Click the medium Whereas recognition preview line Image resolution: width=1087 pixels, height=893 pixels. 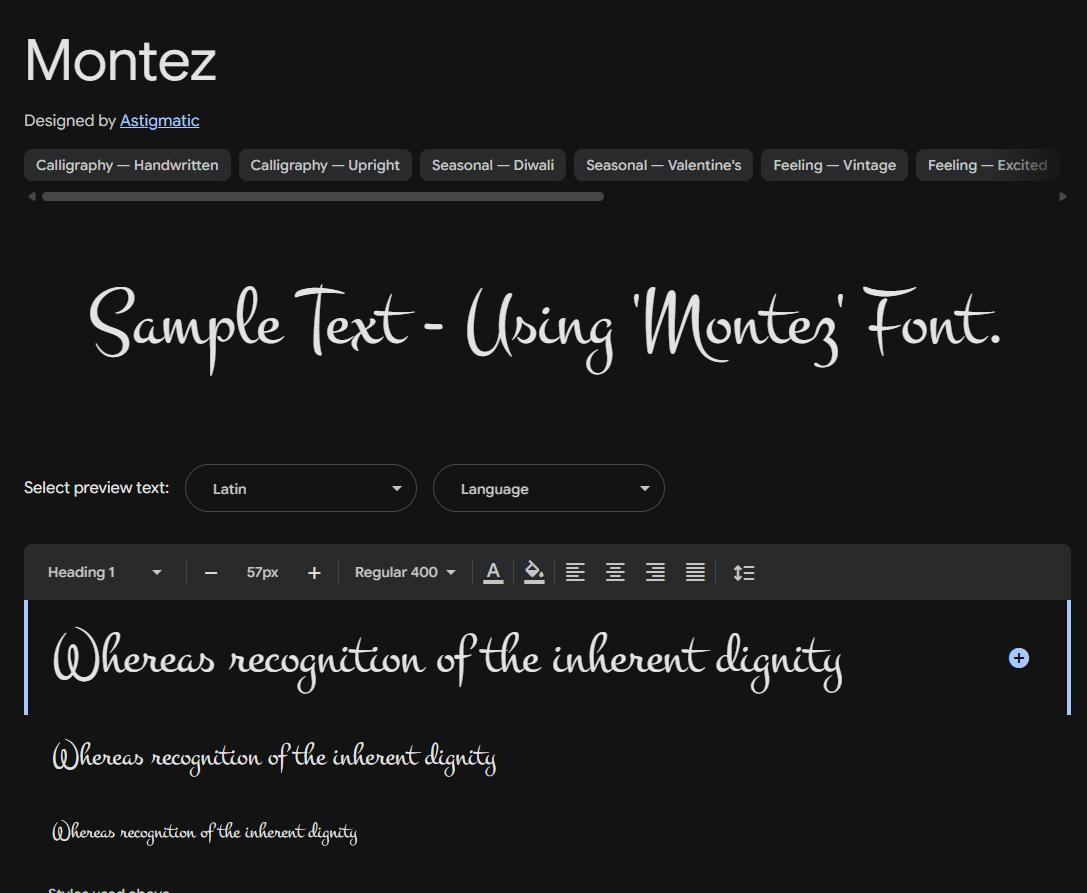point(275,756)
